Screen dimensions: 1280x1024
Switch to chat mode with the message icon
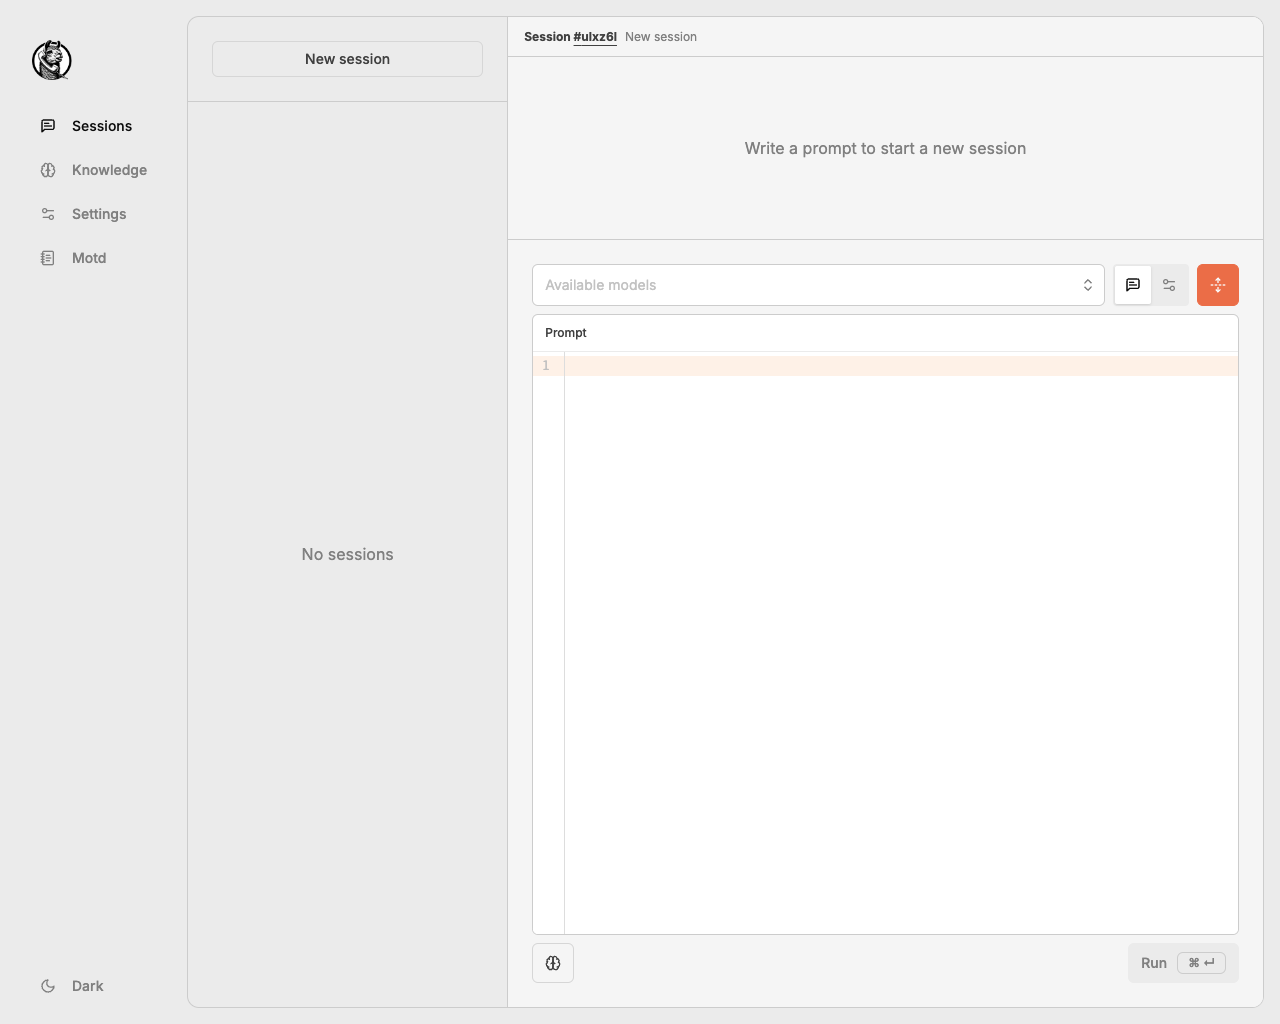pos(1133,285)
